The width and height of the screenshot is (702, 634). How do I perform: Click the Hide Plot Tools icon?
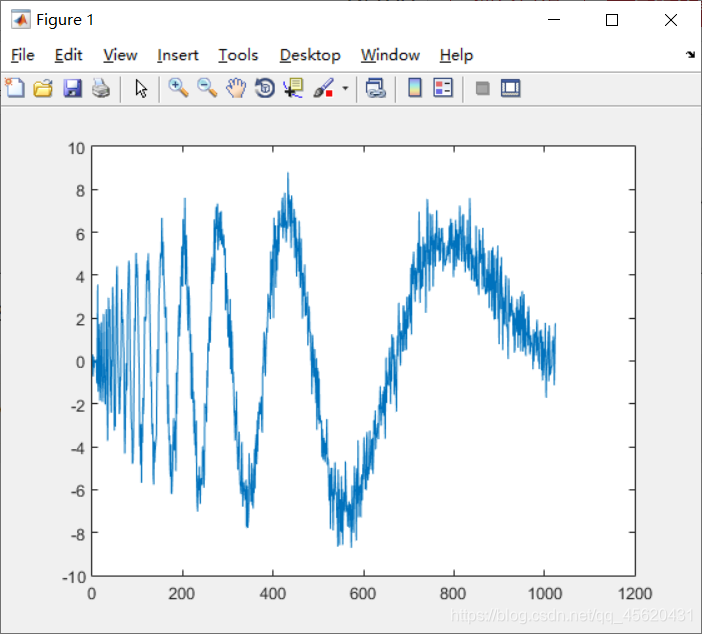click(482, 88)
